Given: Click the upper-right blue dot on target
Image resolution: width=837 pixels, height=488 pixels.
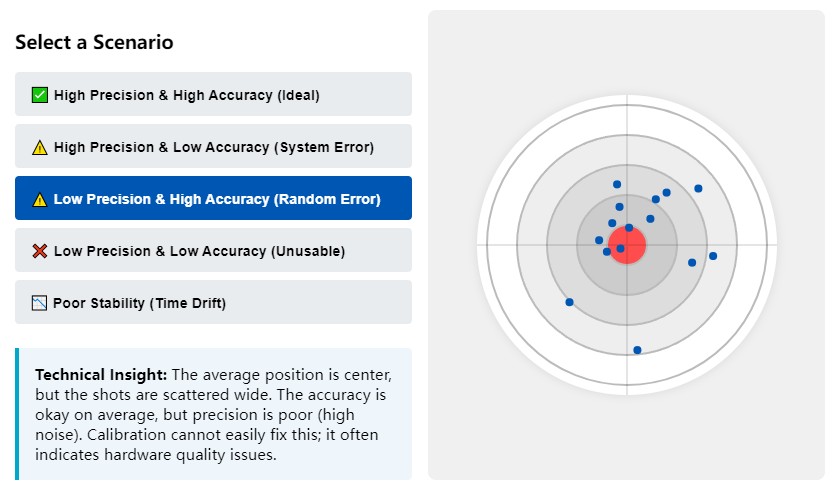Looking at the screenshot, I should [x=698, y=188].
